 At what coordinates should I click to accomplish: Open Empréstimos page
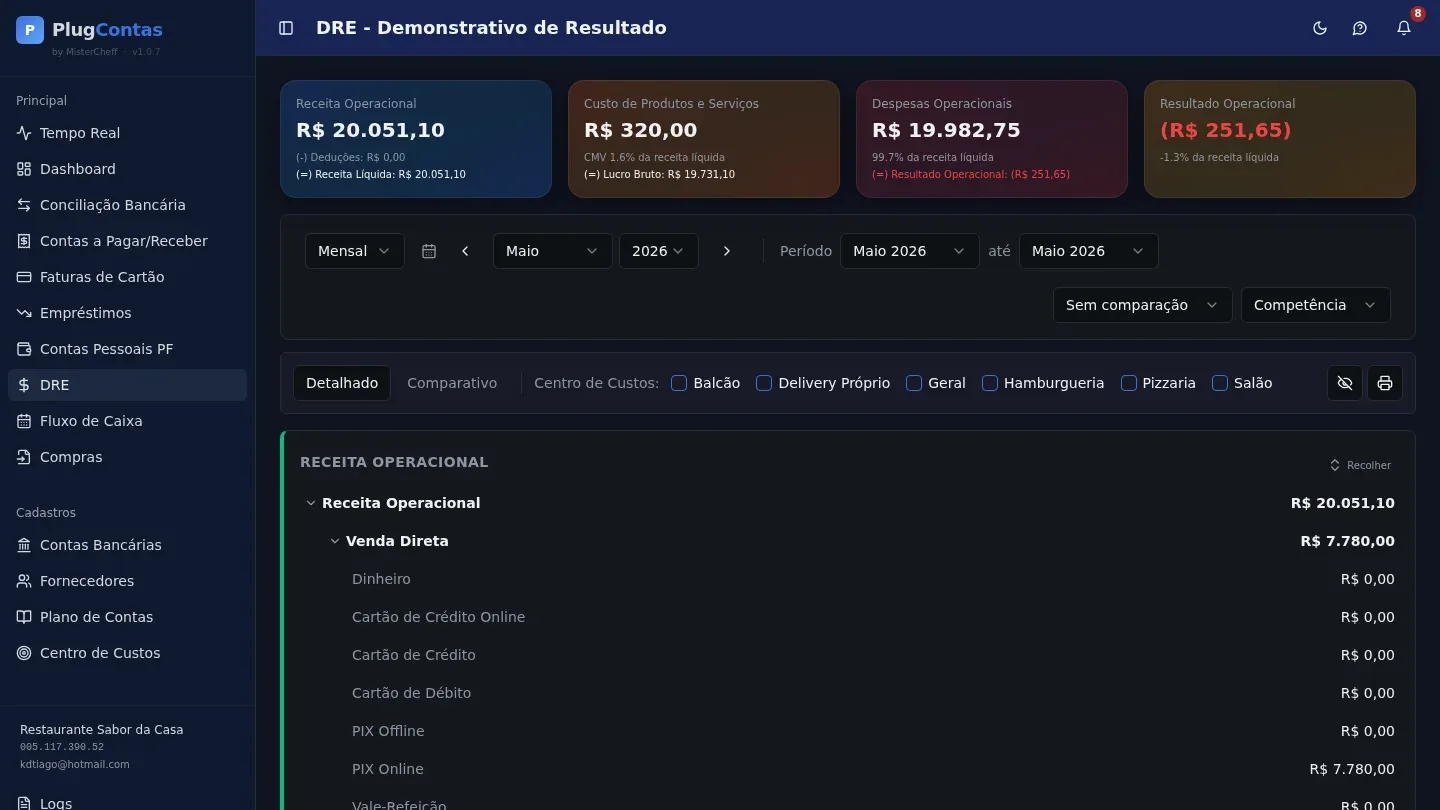tap(127, 313)
